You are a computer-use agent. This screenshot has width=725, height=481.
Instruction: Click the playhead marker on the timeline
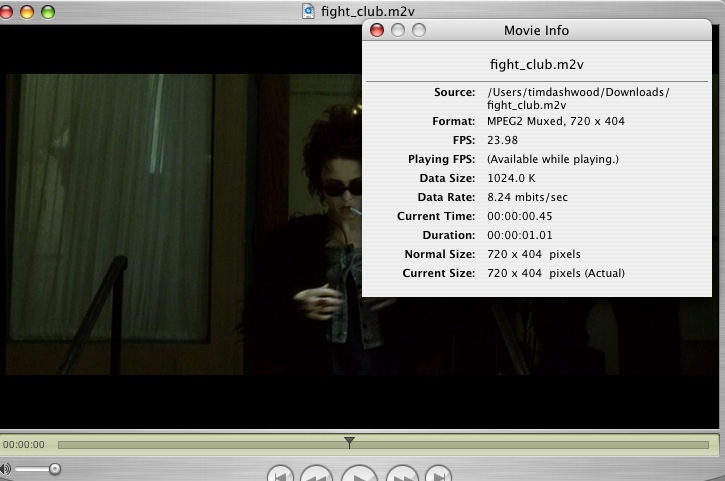pyautogui.click(x=350, y=442)
